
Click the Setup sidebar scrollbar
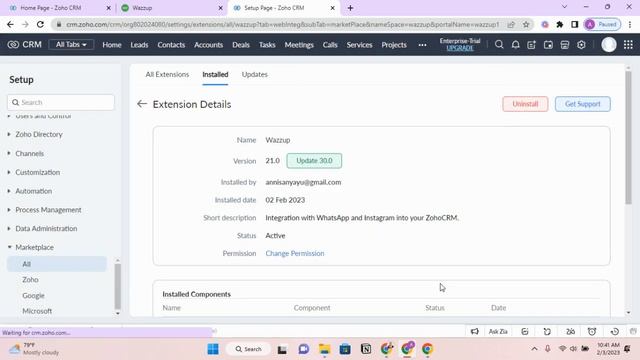[x=118, y=287]
